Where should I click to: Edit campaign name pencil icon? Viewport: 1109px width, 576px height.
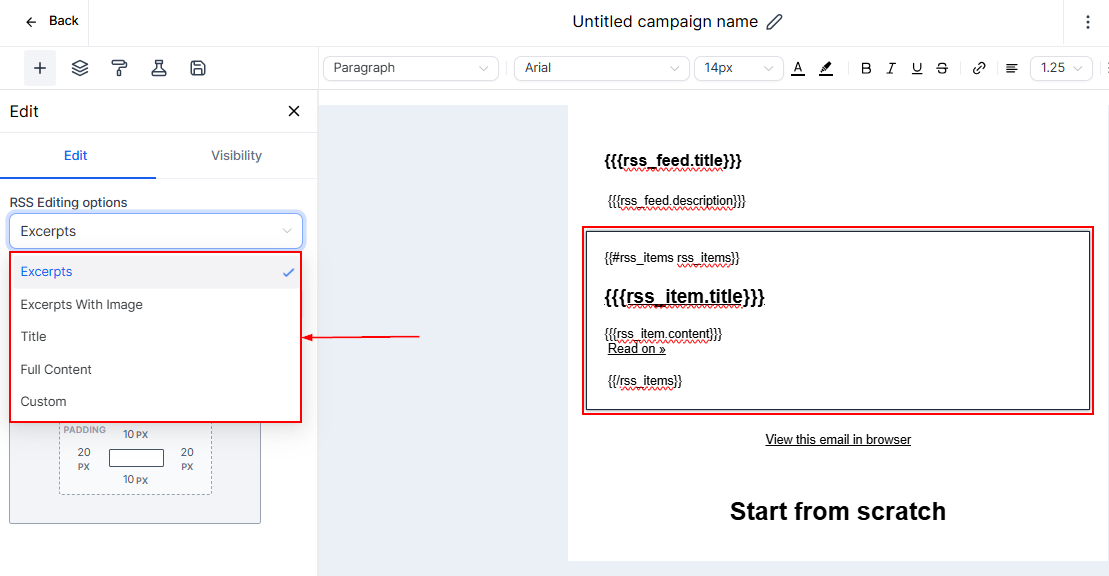point(774,22)
